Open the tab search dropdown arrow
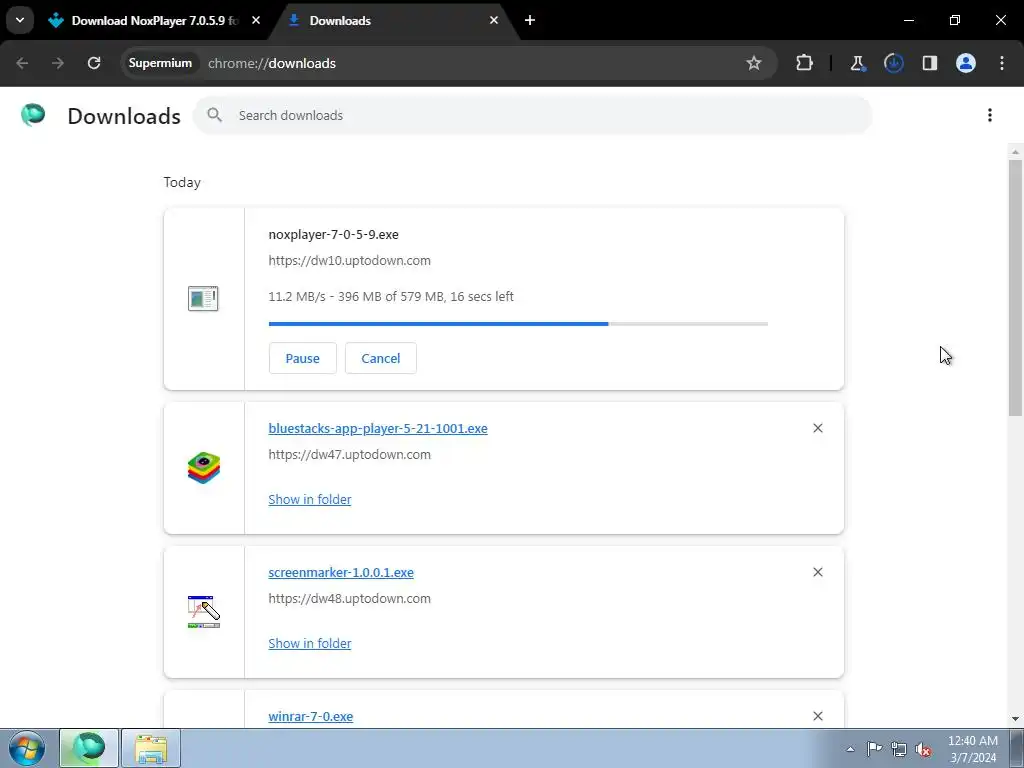Image resolution: width=1024 pixels, height=768 pixels. pyautogui.click(x=20, y=20)
